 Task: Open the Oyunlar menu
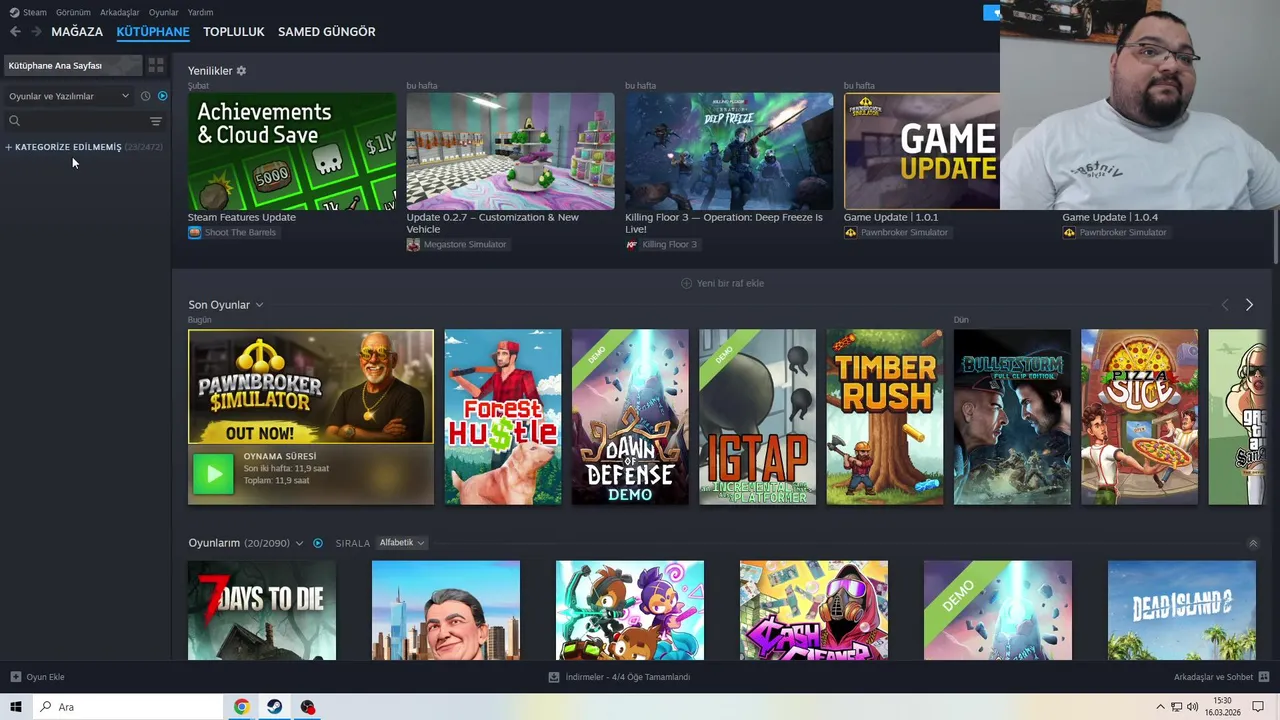[164, 12]
